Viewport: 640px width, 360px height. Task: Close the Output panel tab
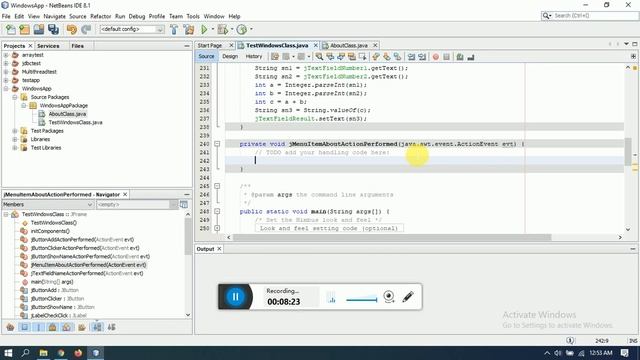click(x=219, y=249)
